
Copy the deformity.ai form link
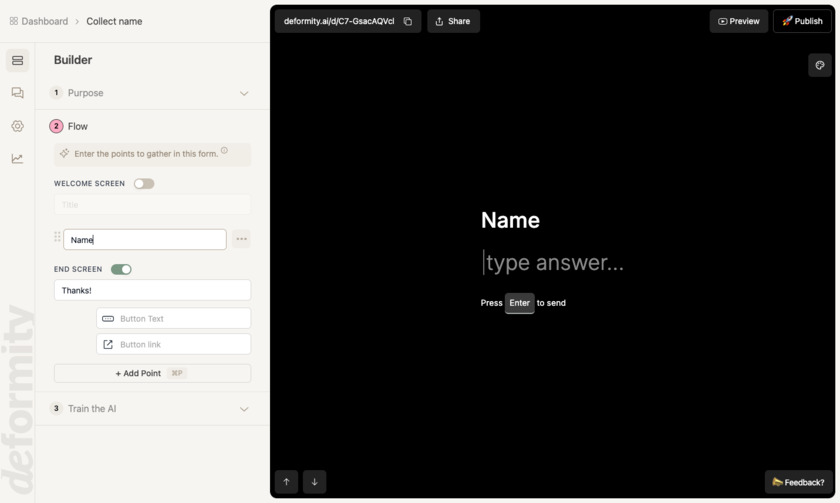pos(408,21)
